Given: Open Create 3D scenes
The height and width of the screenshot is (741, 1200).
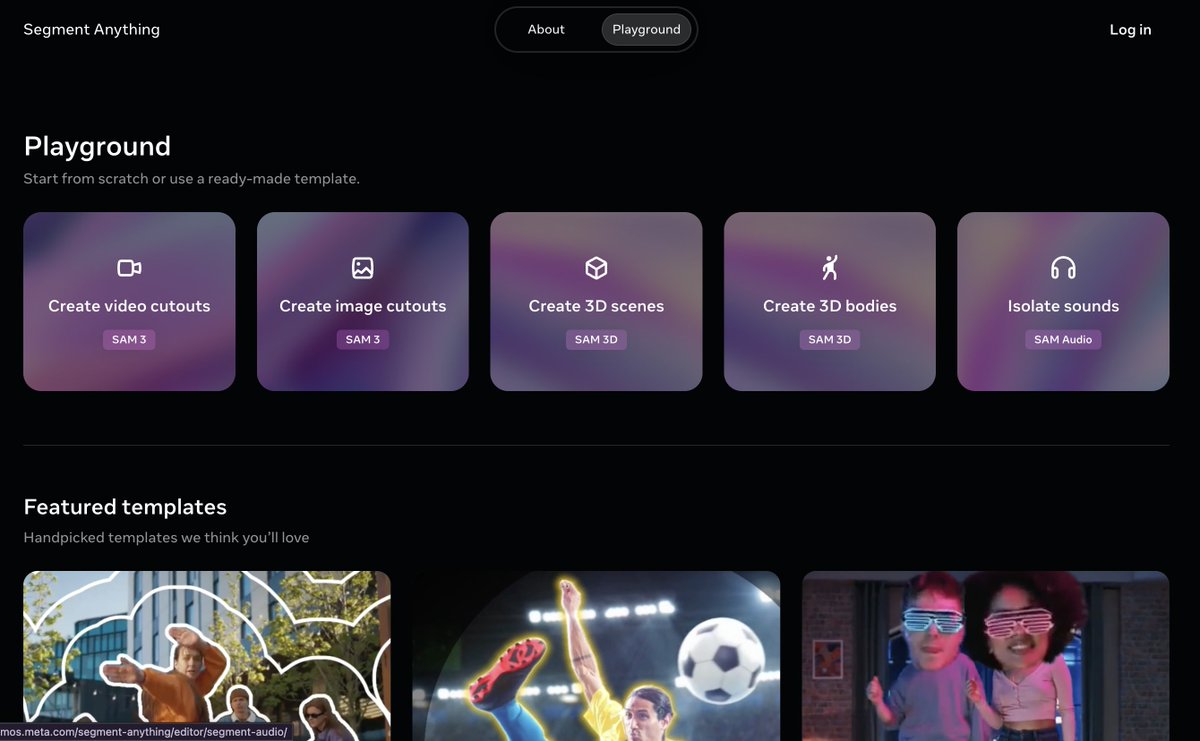Looking at the screenshot, I should [x=596, y=301].
